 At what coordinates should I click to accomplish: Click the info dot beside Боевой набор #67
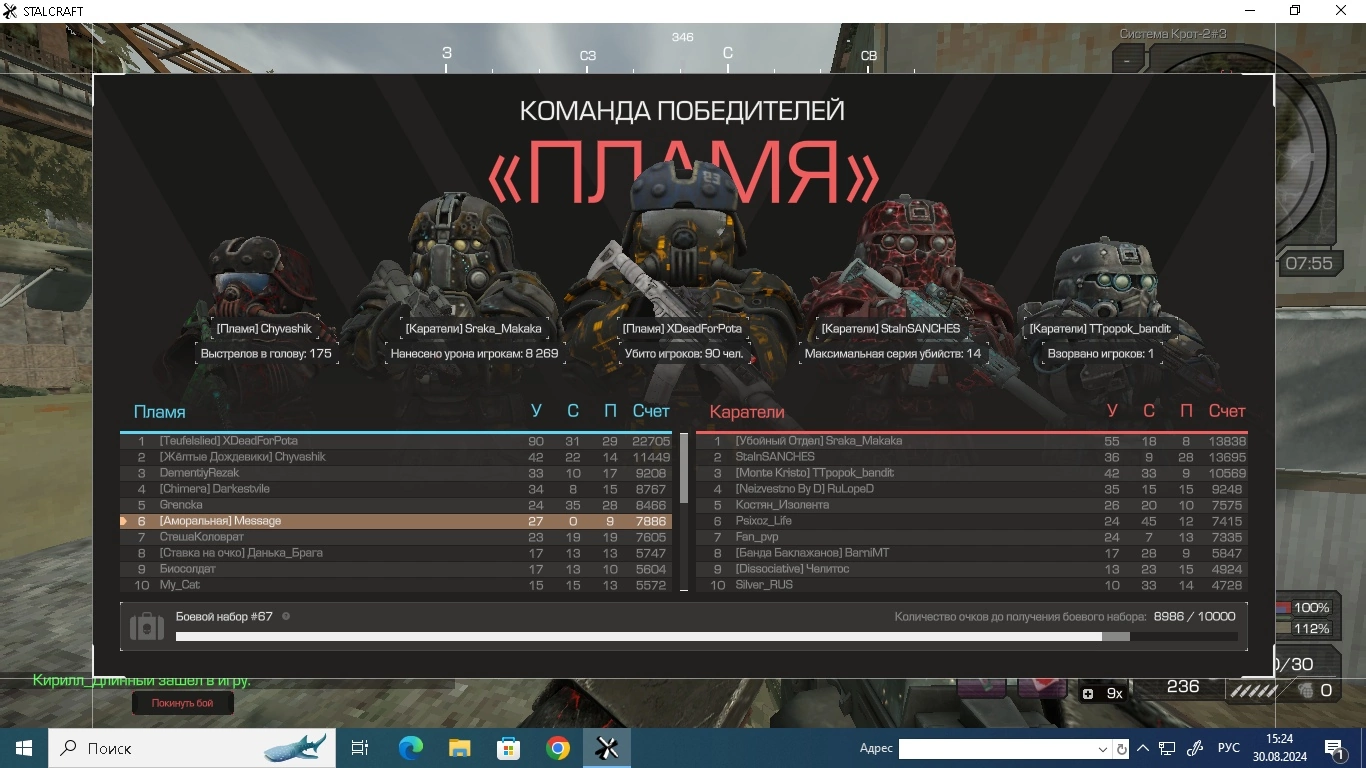[x=286, y=616]
